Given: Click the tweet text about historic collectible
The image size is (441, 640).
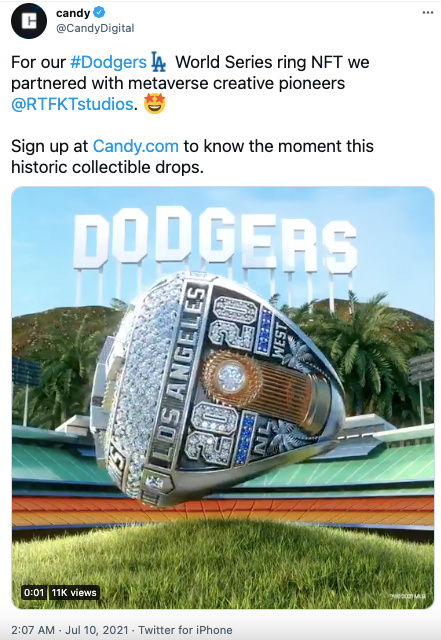Looking at the screenshot, I should point(192,157).
